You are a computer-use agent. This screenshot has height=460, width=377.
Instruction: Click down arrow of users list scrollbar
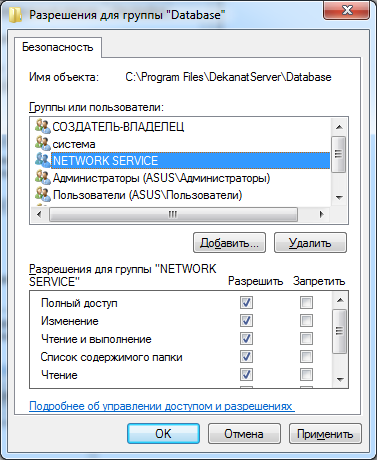[x=339, y=198]
